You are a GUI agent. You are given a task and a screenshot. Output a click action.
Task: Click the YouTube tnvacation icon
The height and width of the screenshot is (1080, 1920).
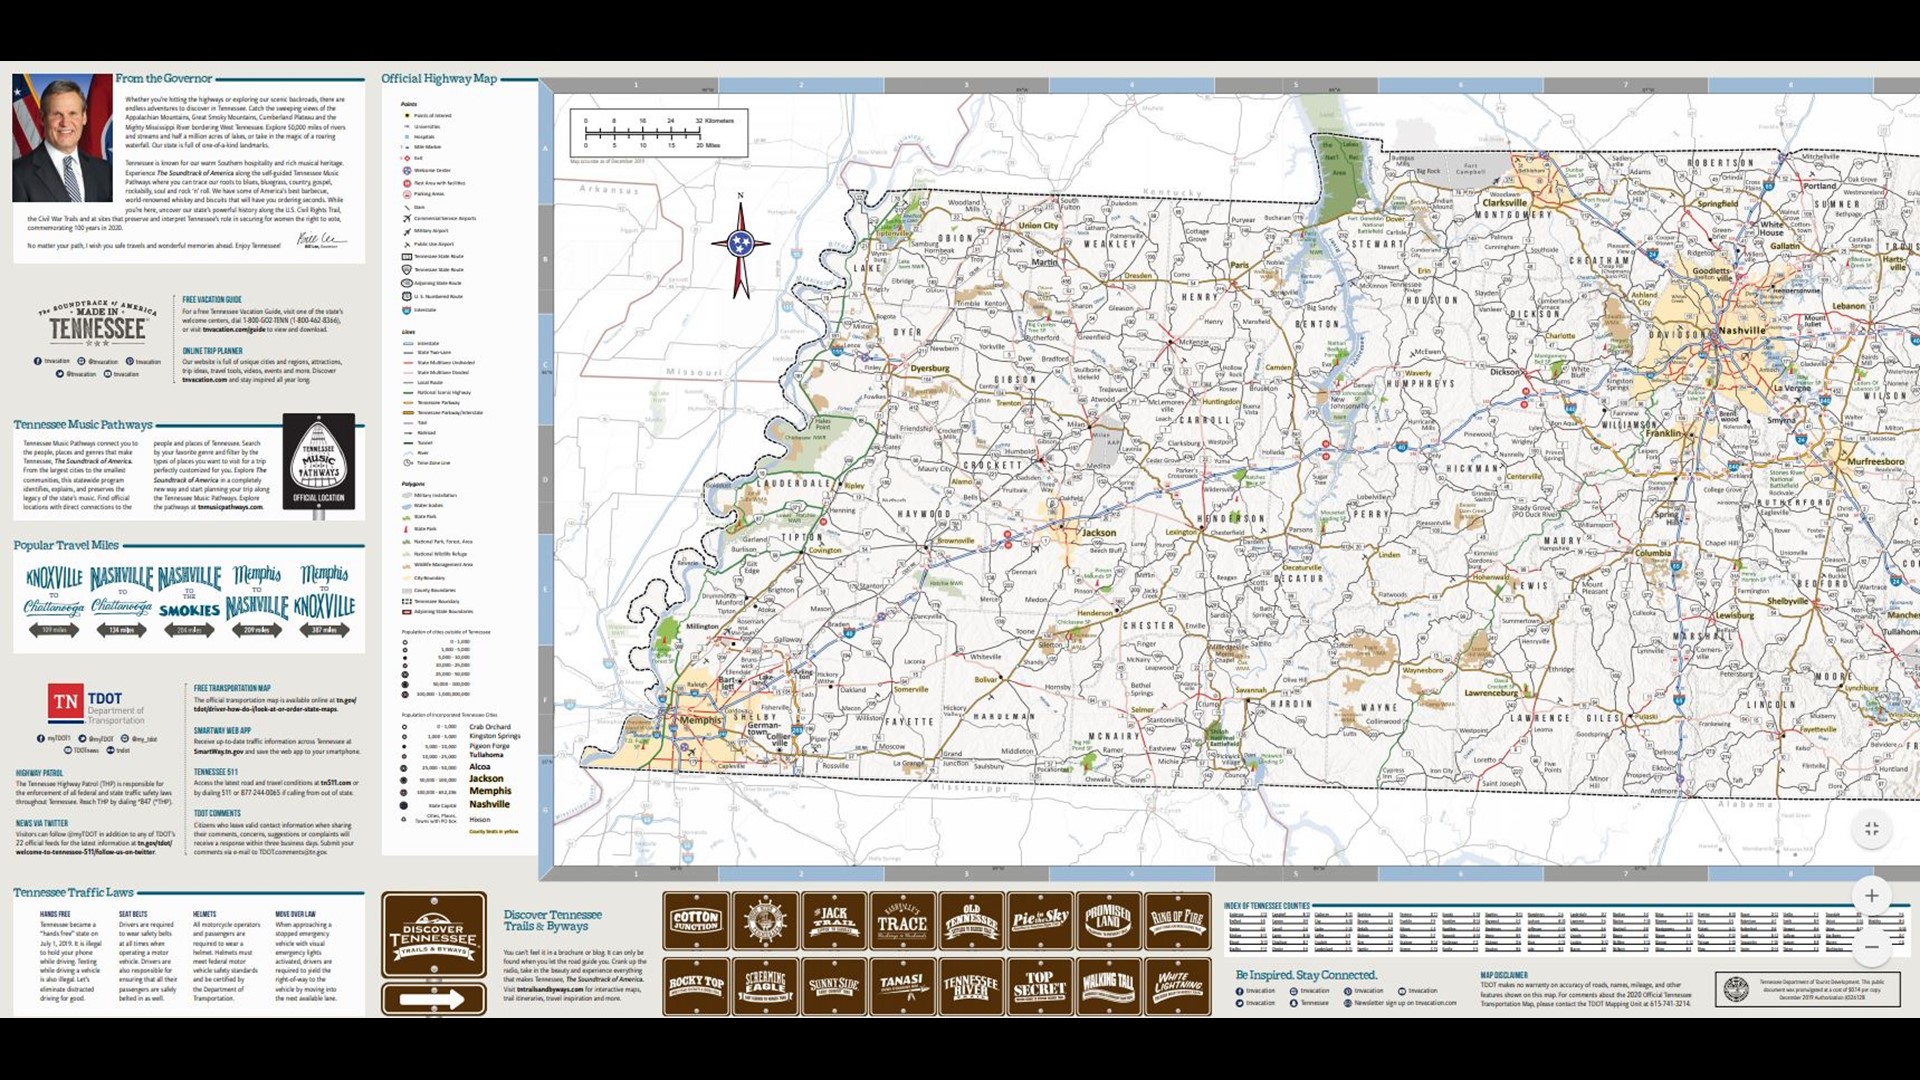tap(108, 373)
